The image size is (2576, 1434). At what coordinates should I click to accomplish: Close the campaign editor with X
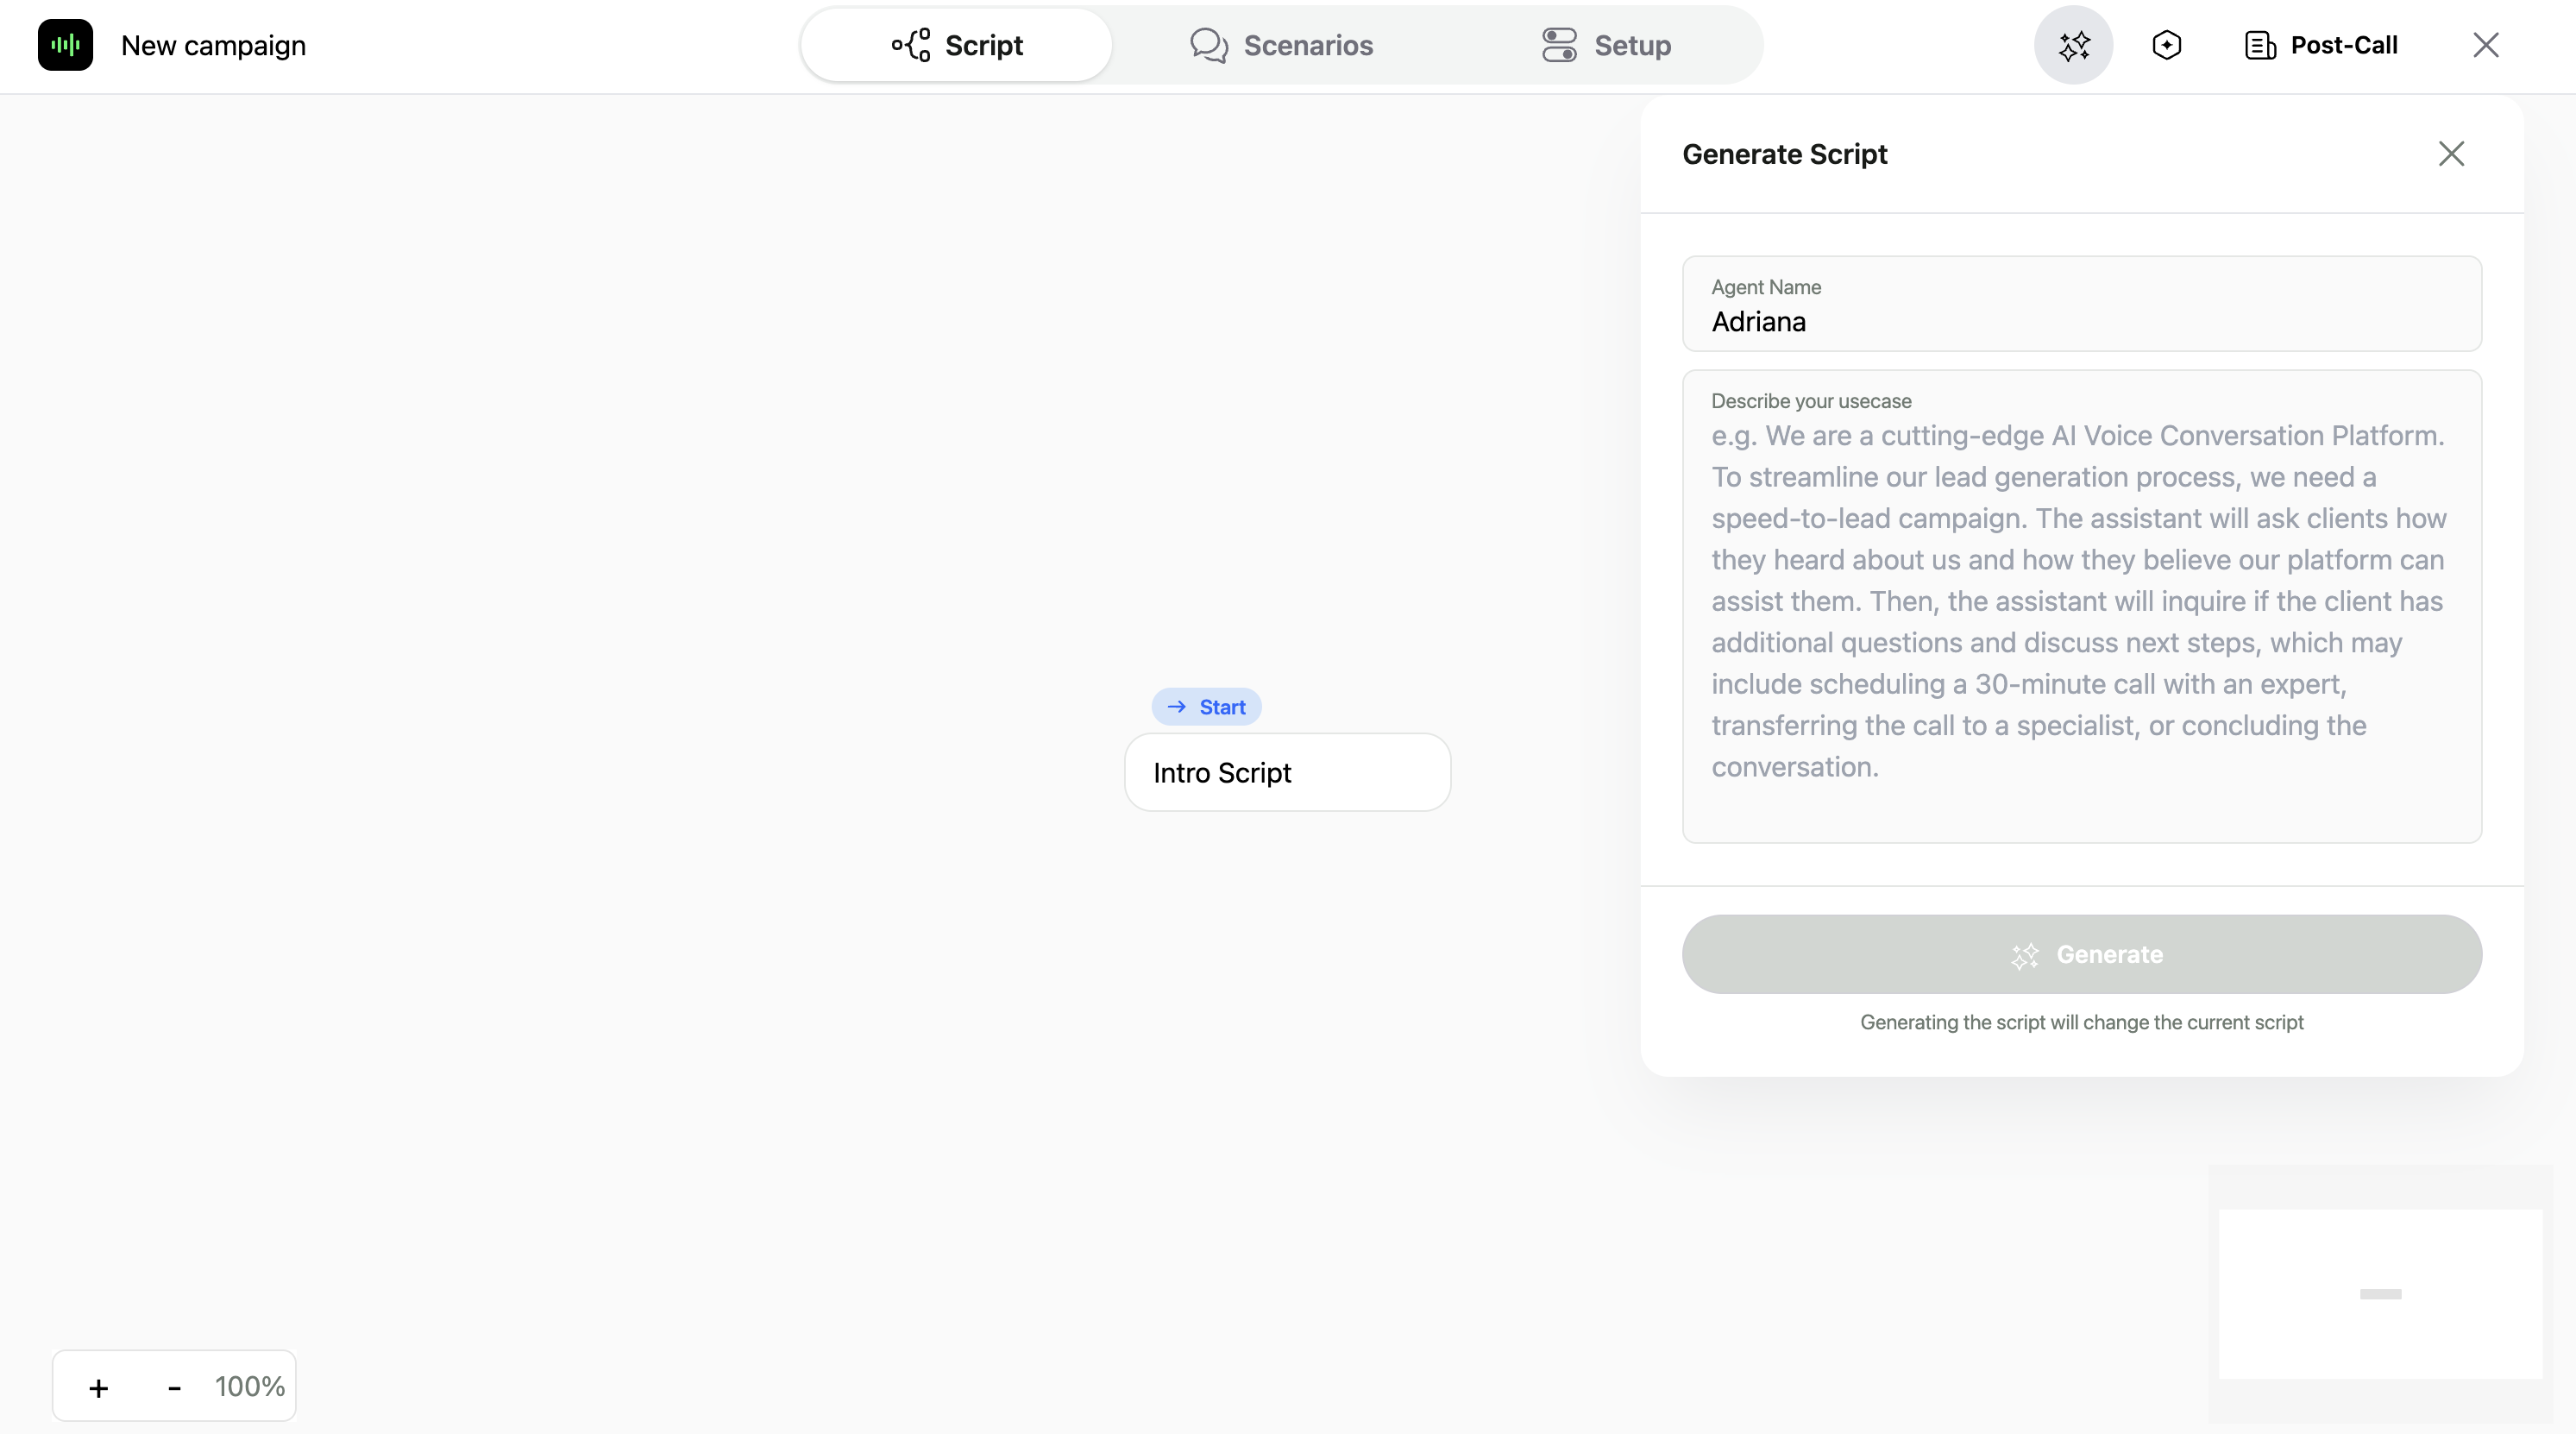[2485, 45]
